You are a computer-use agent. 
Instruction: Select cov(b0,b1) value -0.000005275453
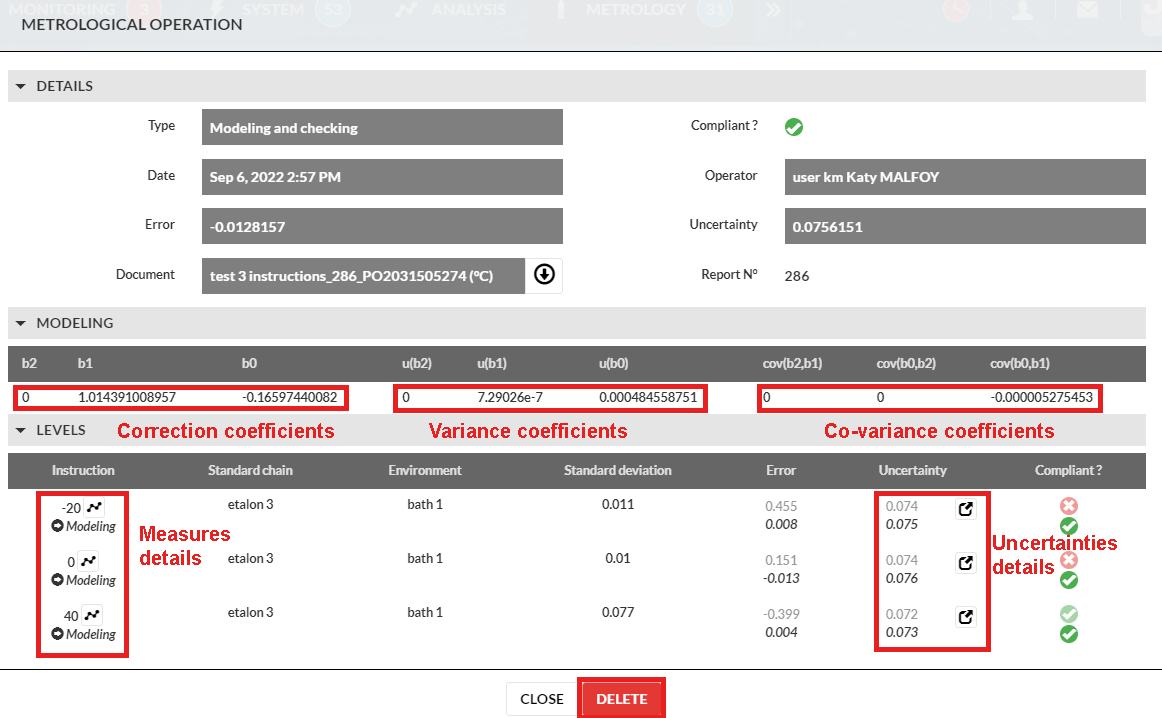(1041, 397)
